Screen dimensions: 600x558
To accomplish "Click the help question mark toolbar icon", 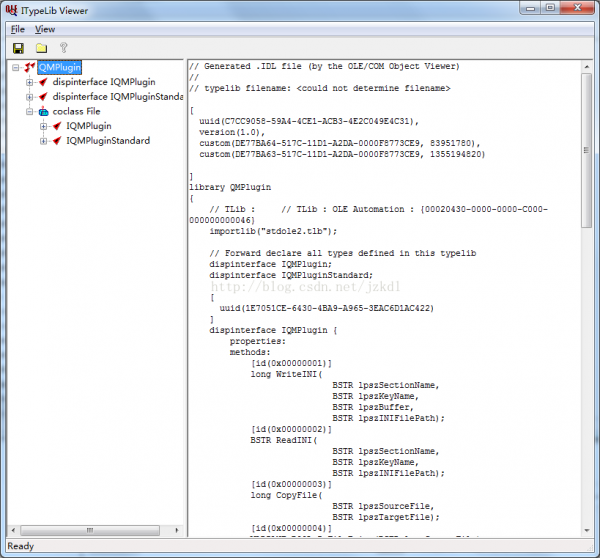I will point(64,47).
